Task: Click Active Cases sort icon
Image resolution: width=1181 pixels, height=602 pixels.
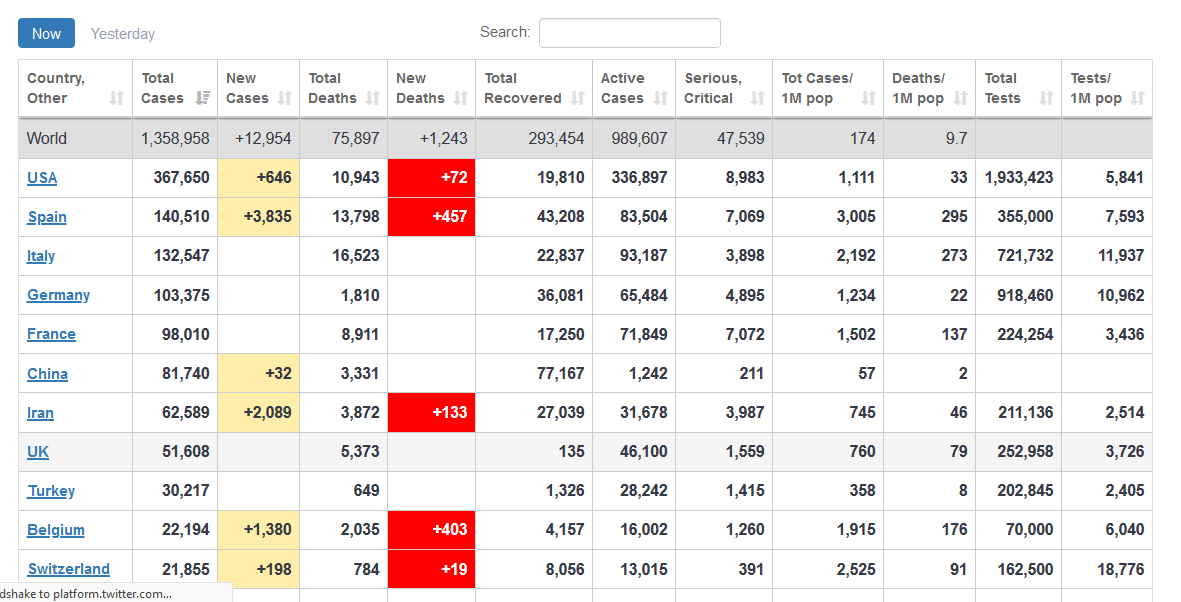Action: point(661,98)
